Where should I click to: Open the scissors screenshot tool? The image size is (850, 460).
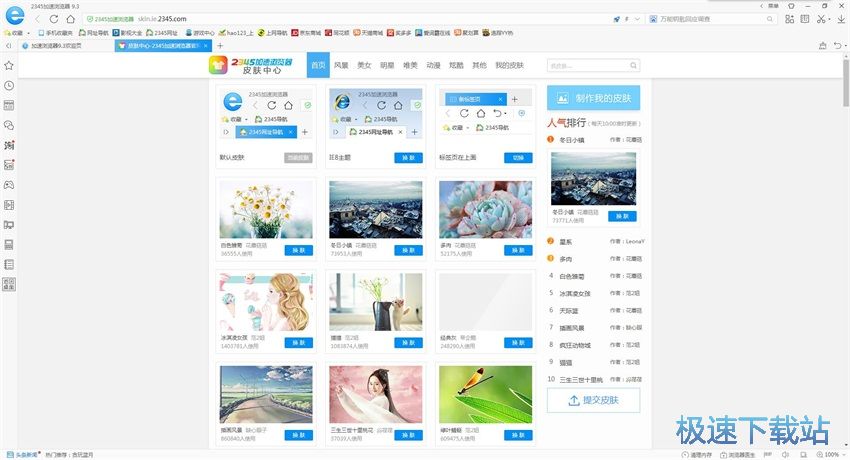(x=821, y=19)
